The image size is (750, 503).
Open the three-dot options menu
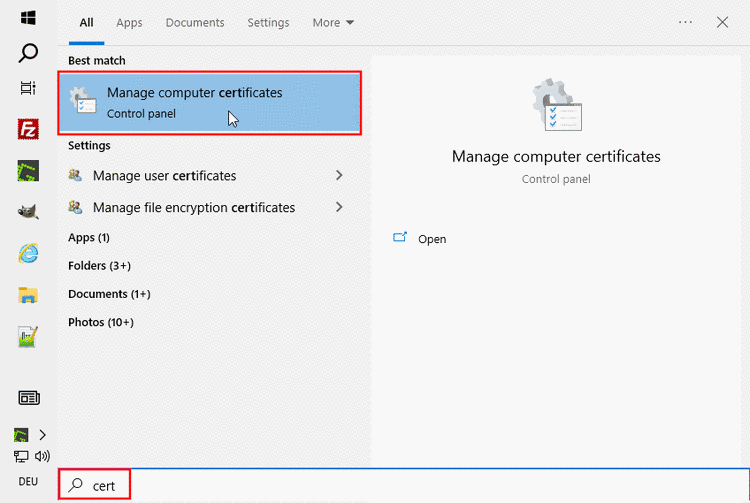[685, 22]
